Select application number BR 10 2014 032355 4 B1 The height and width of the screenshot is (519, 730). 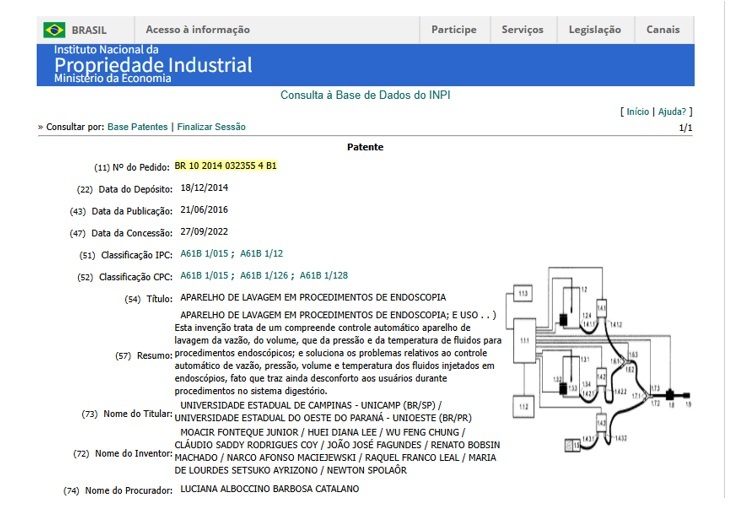225,166
